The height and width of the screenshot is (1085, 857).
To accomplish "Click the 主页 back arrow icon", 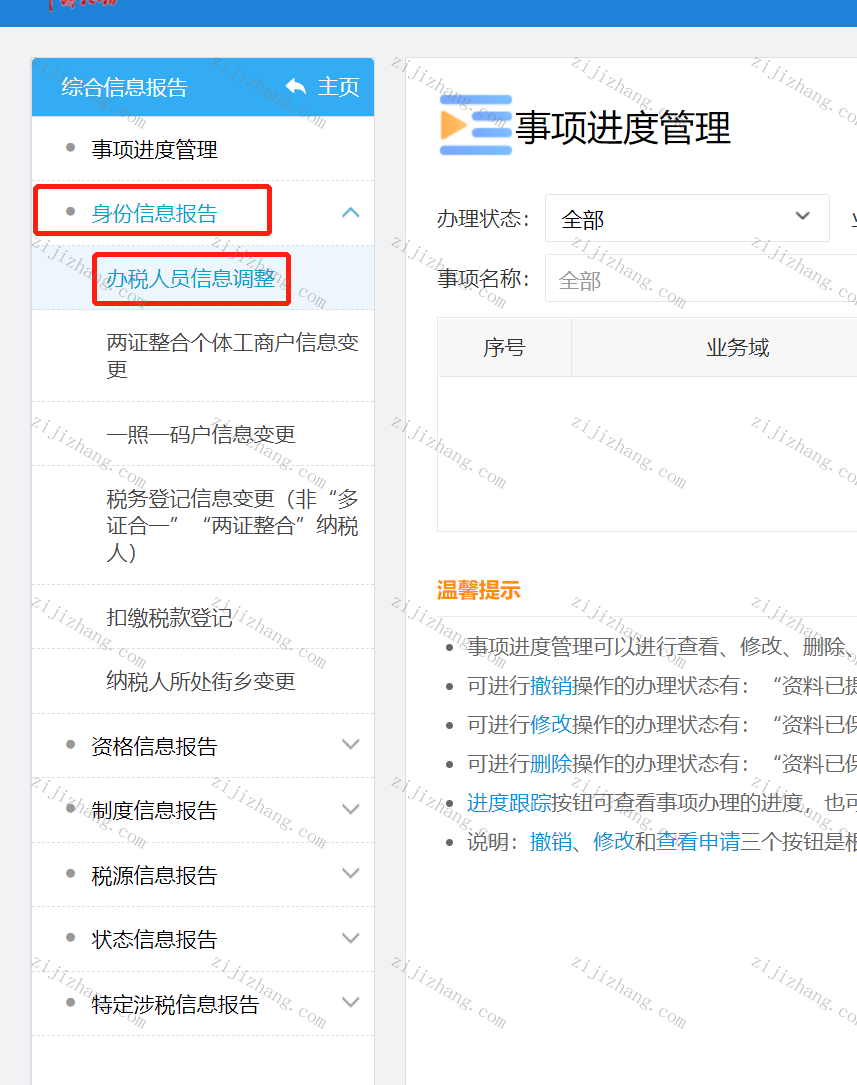I will click(296, 86).
